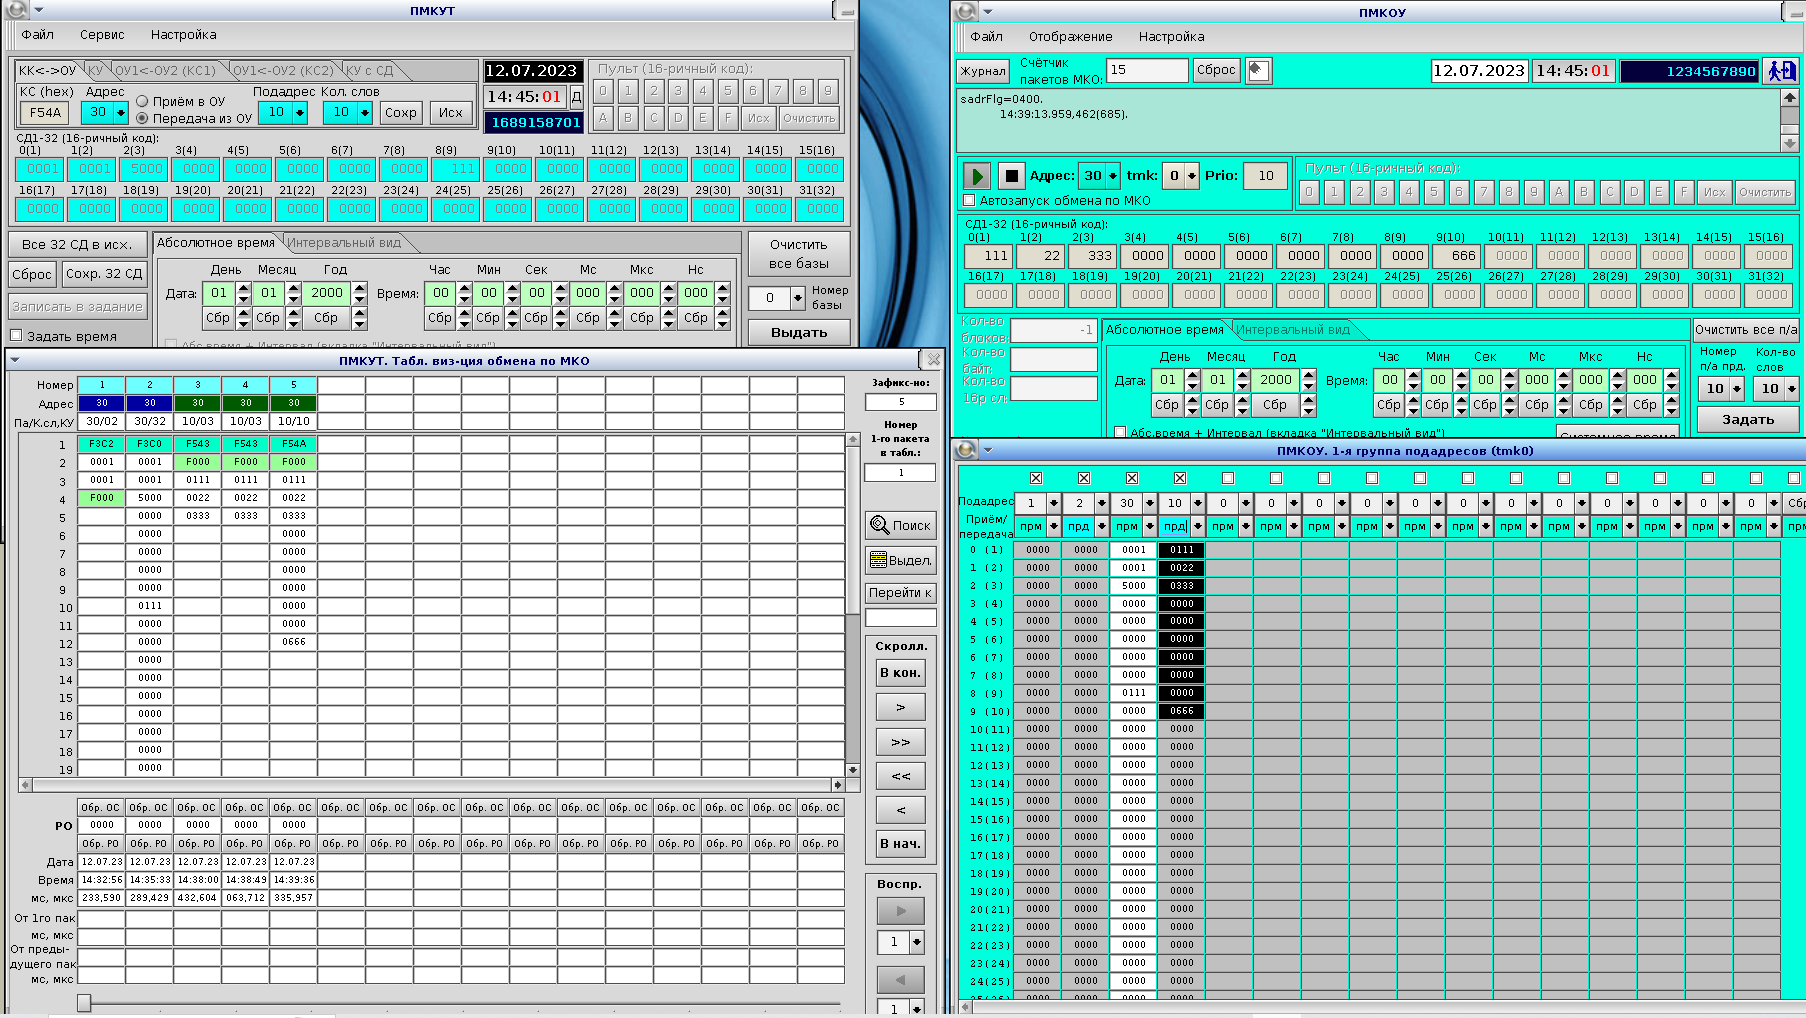This screenshot has height=1018, width=1806.
Task: Click the Выдать button
Action: (798, 332)
